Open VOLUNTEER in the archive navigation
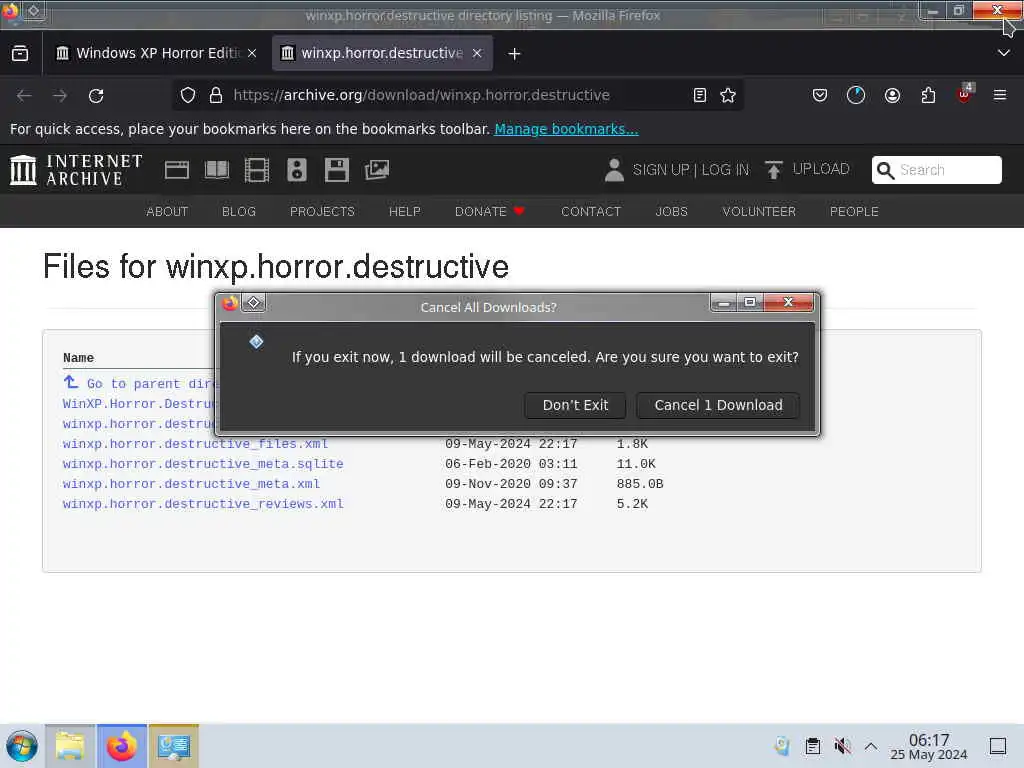This screenshot has height=768, width=1024. [x=759, y=212]
